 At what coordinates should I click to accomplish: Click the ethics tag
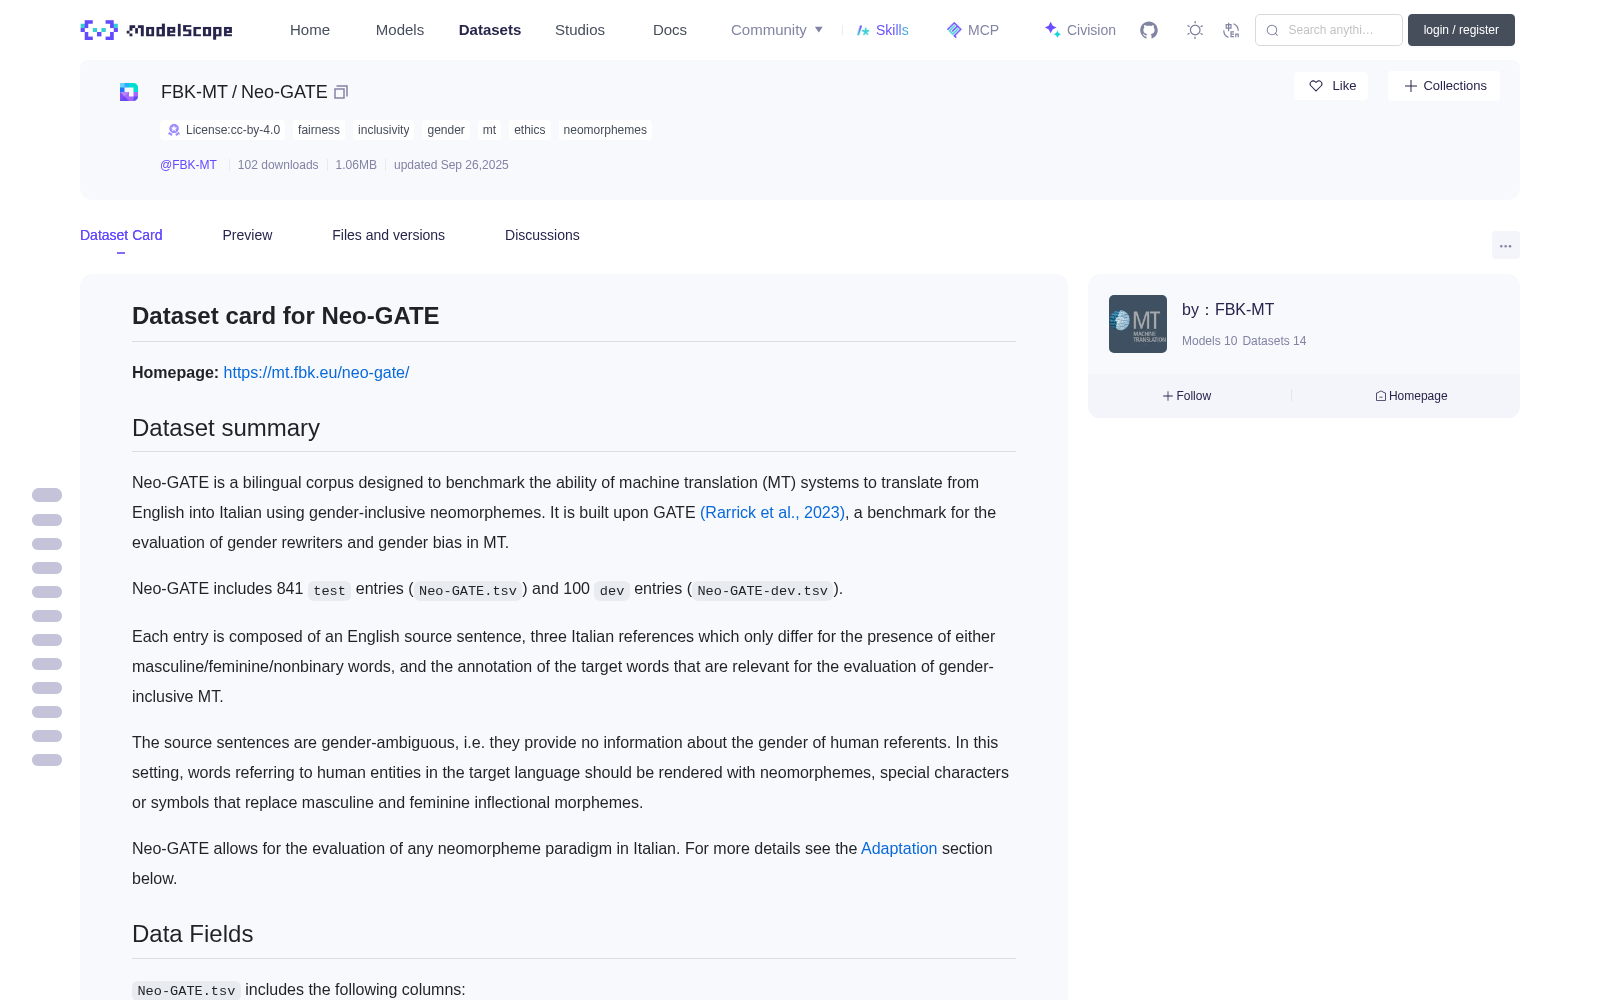(x=530, y=130)
